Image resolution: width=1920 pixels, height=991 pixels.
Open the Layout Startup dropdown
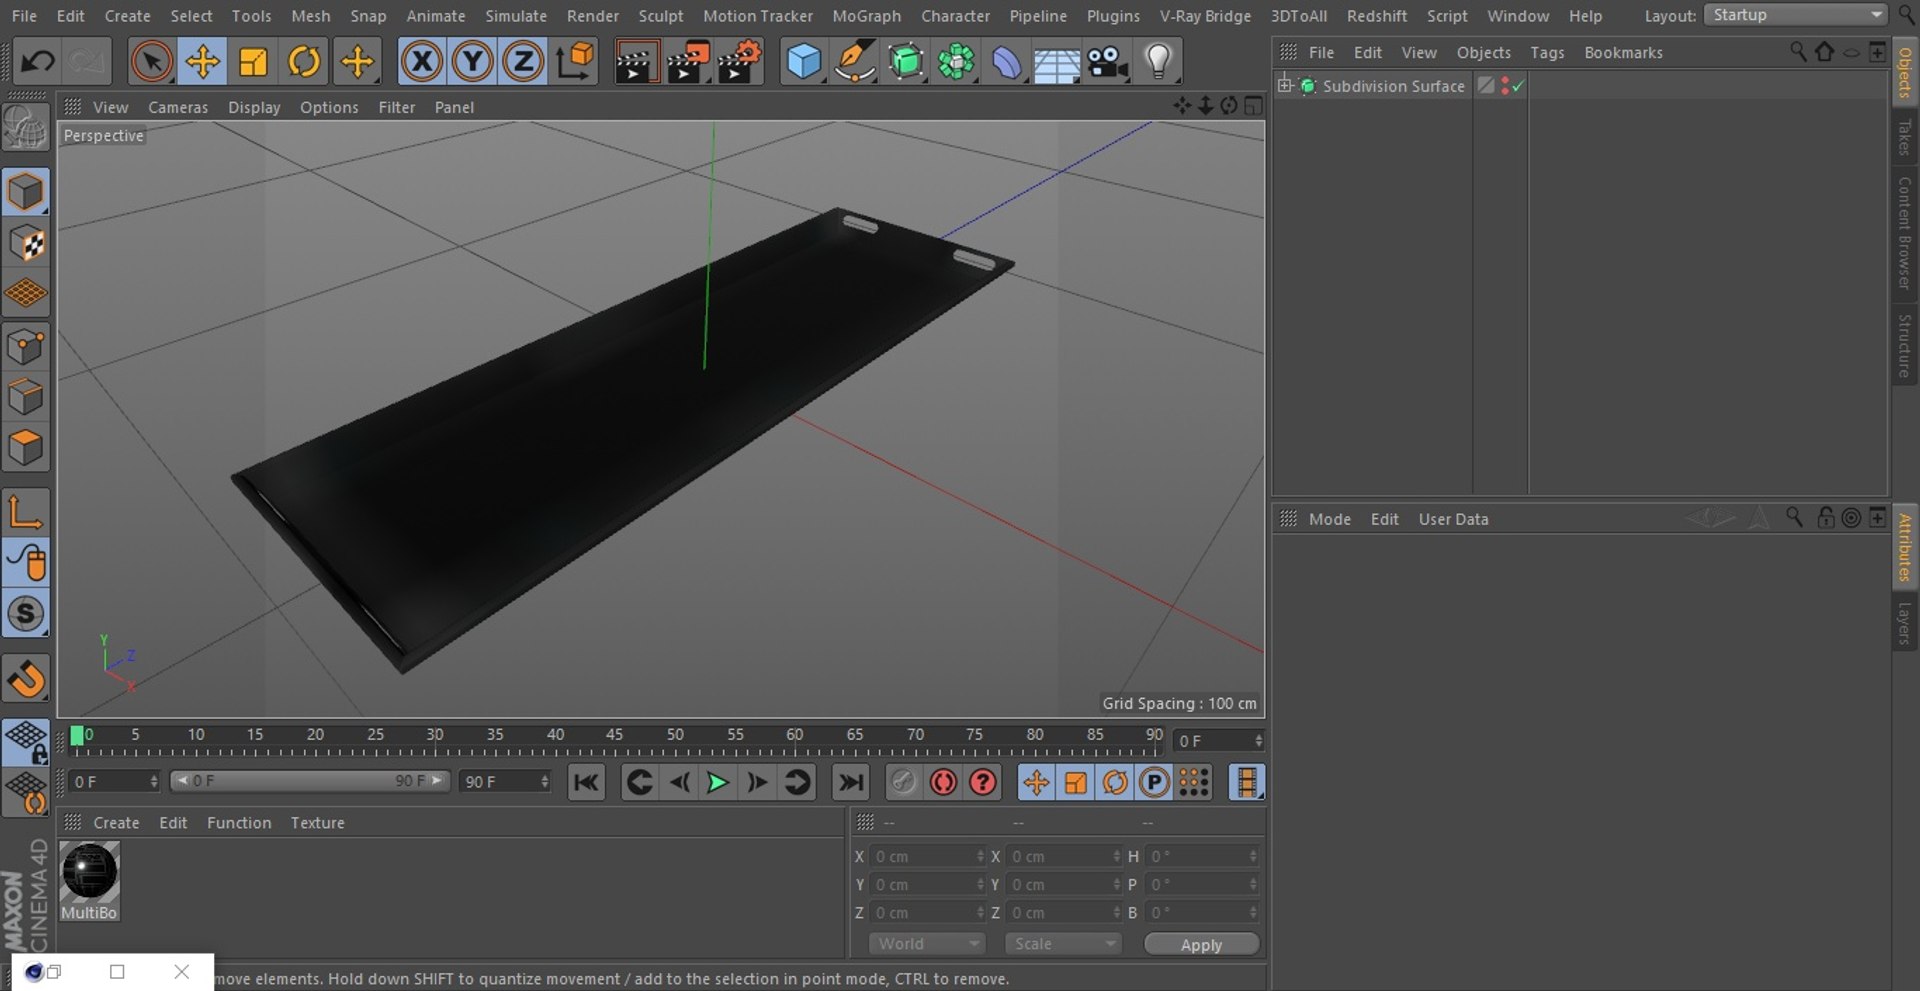click(x=1795, y=15)
